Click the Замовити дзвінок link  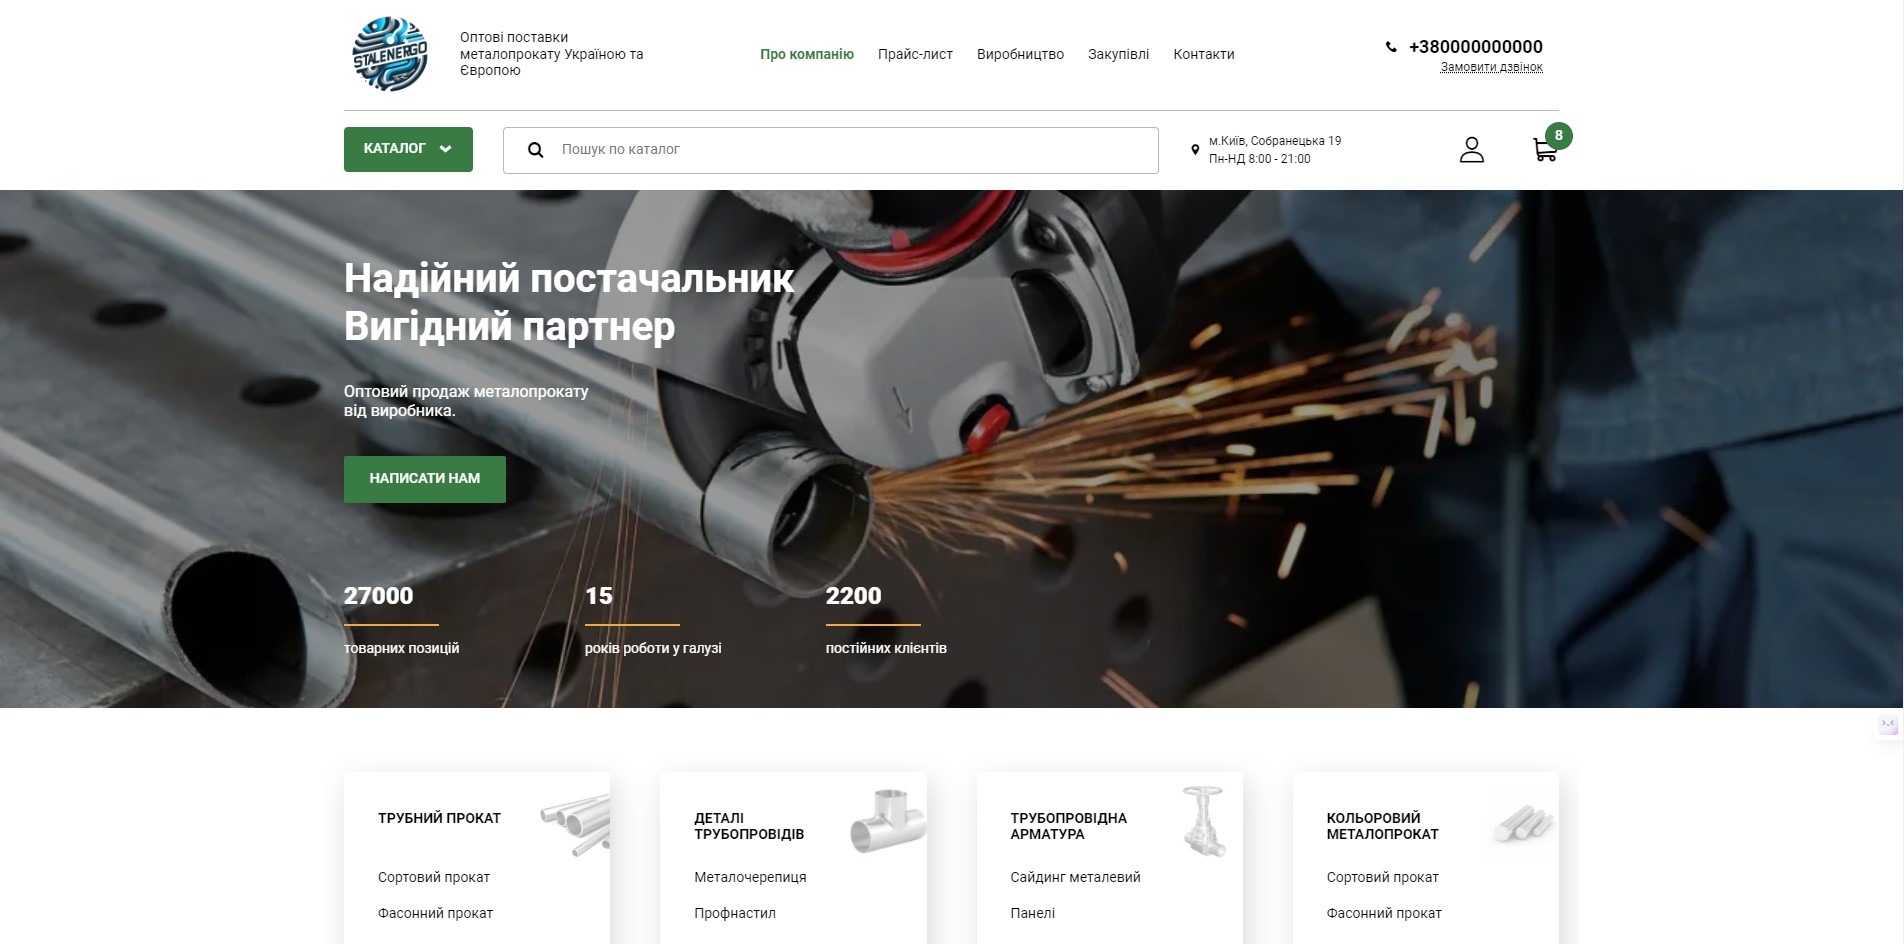coord(1491,67)
